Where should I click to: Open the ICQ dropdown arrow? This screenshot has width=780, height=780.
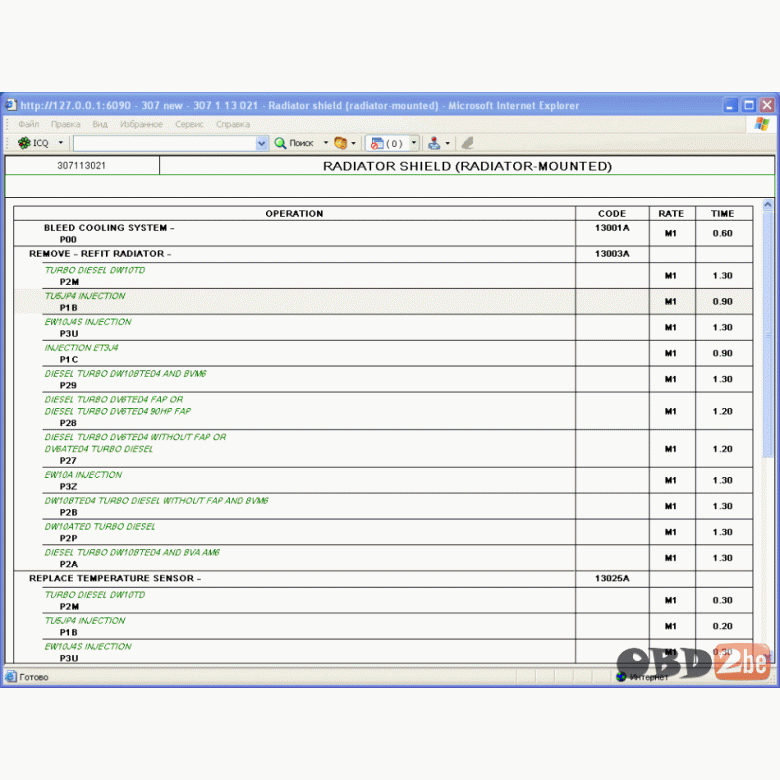[61, 143]
